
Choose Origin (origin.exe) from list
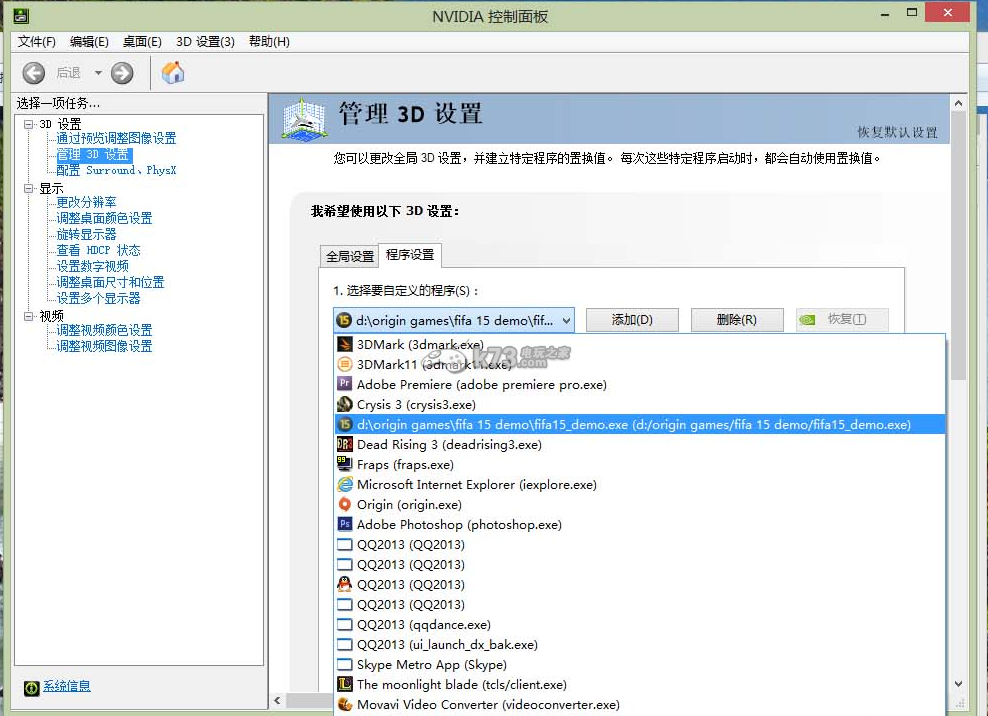(409, 505)
